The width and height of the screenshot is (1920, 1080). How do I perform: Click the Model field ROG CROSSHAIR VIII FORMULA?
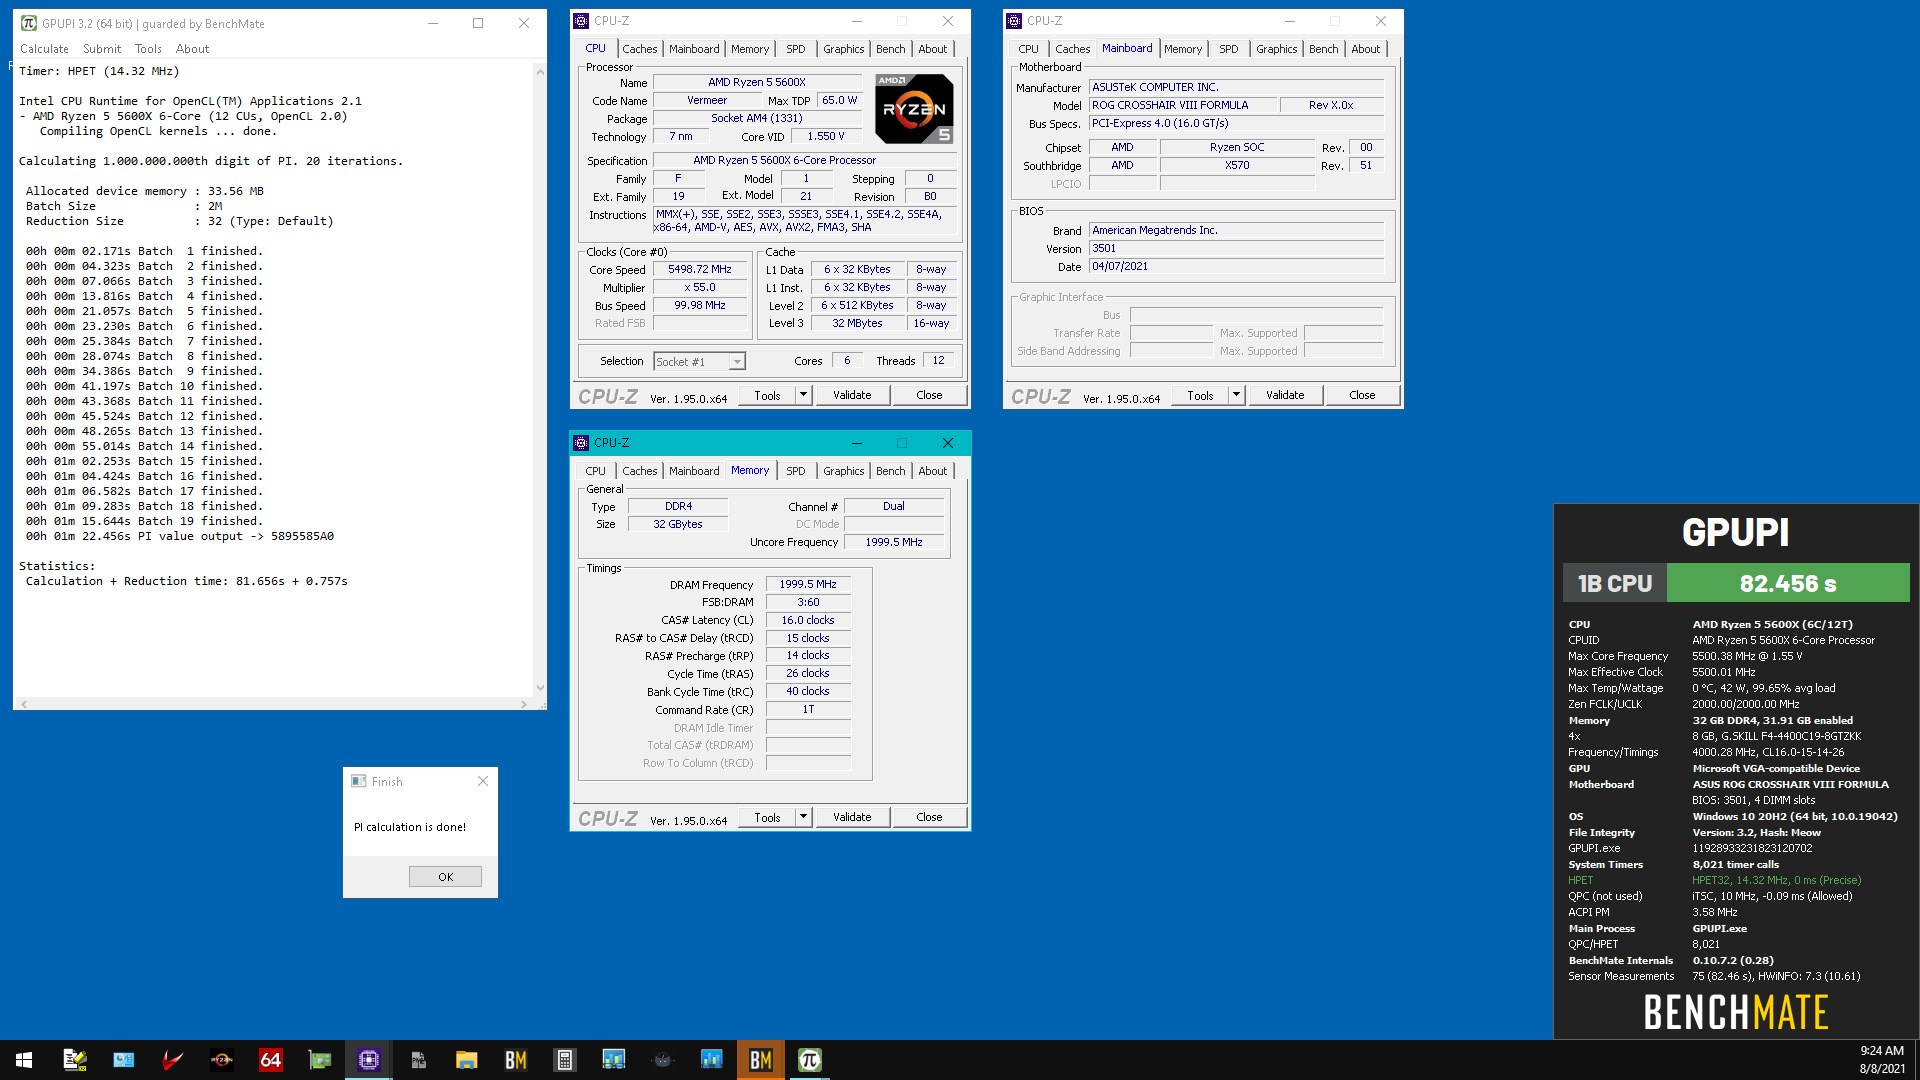[x=1182, y=105]
